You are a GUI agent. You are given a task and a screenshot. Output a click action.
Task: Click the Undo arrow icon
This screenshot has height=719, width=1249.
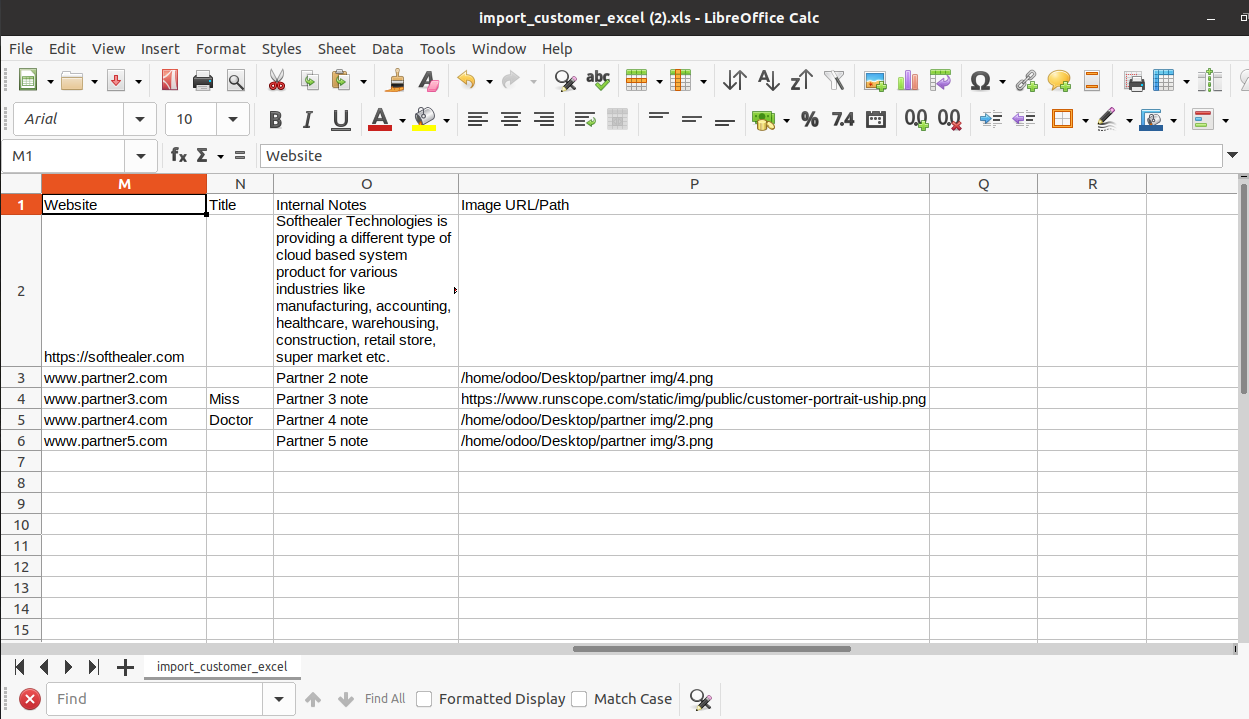(467, 81)
